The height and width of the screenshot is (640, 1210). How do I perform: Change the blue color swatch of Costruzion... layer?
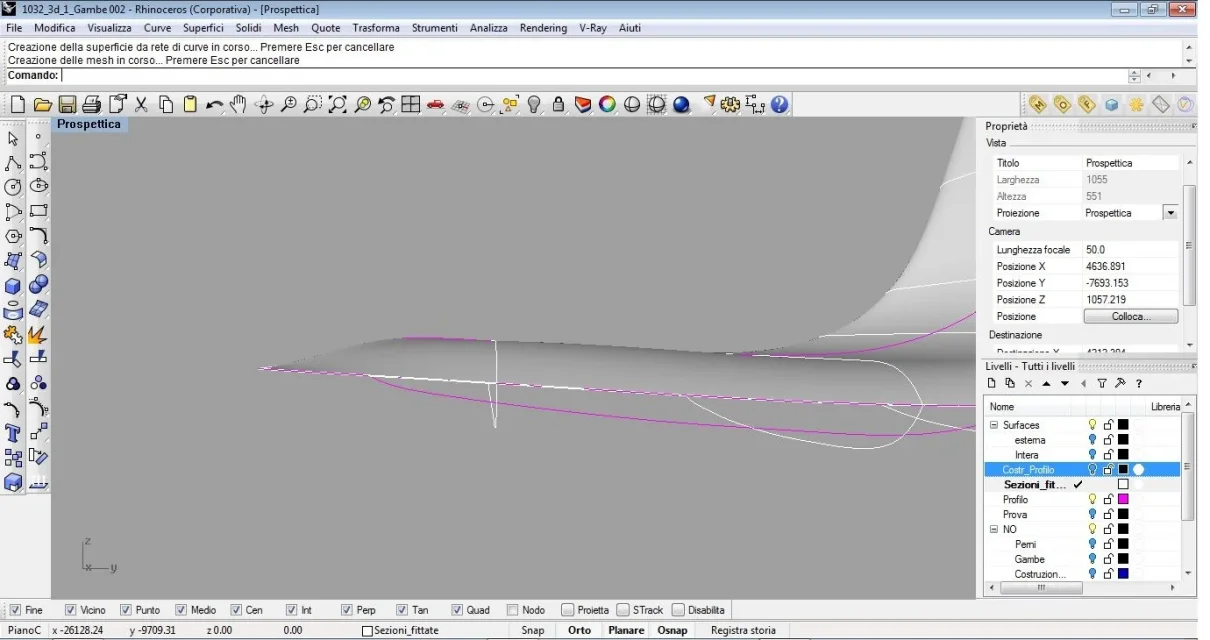pyautogui.click(x=1123, y=574)
